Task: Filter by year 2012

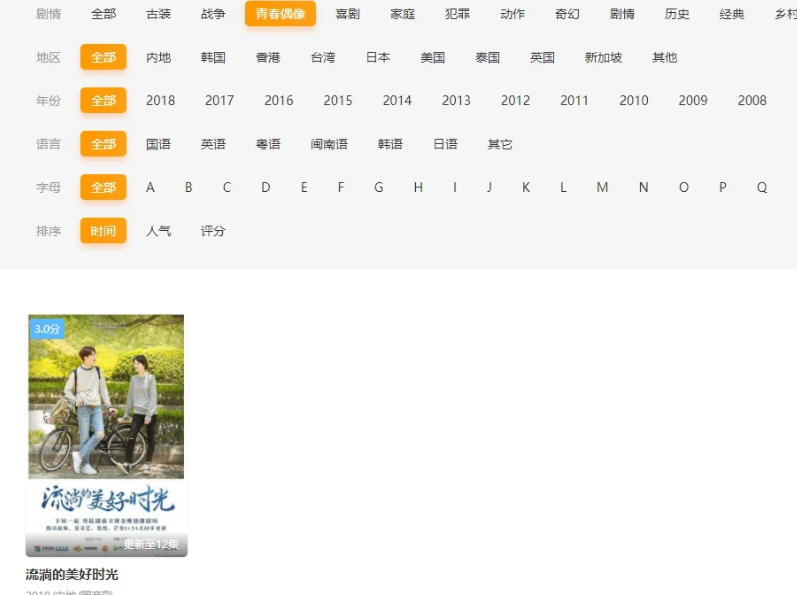Action: pos(515,101)
